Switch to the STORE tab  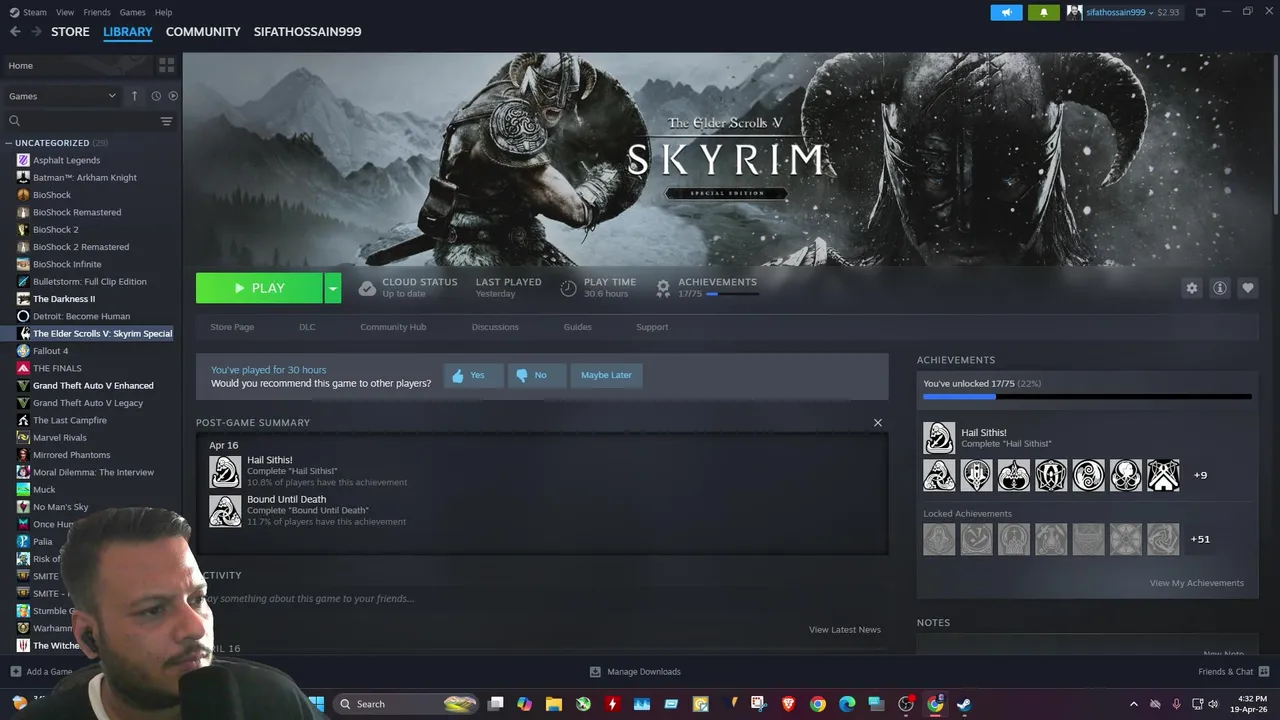pyautogui.click(x=70, y=32)
